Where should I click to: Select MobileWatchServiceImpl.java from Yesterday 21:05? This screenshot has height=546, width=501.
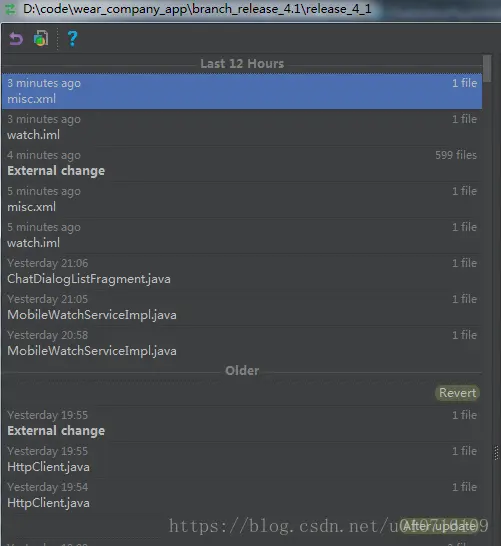[242, 307]
